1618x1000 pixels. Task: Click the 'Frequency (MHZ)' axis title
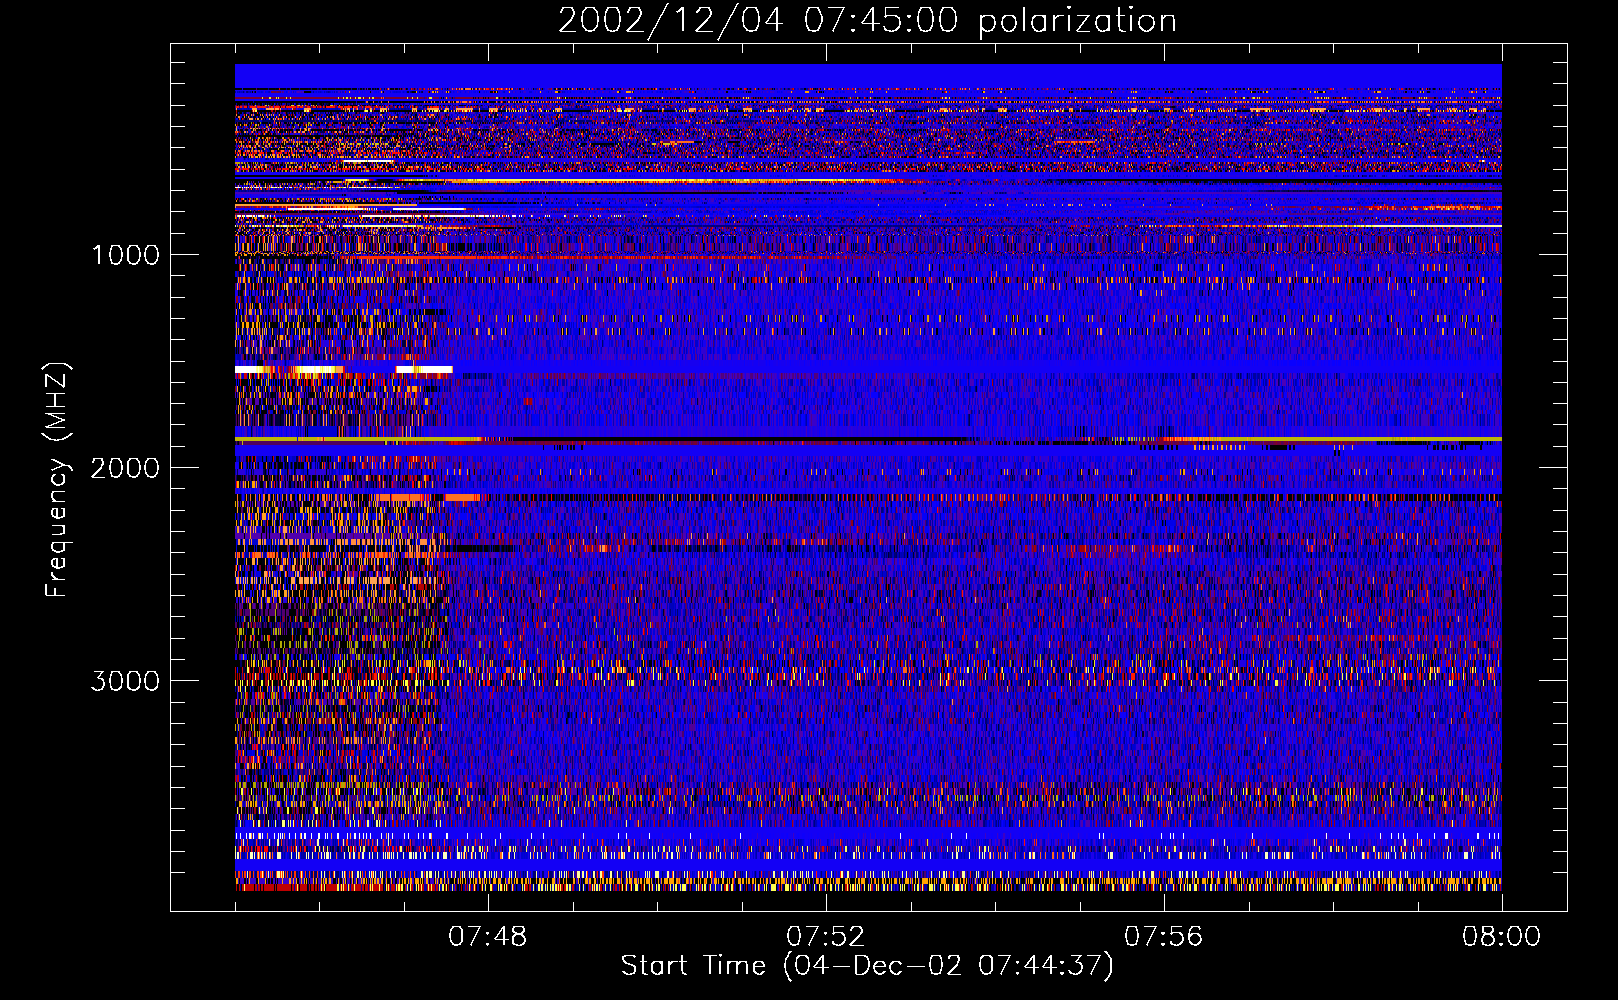coord(57,480)
